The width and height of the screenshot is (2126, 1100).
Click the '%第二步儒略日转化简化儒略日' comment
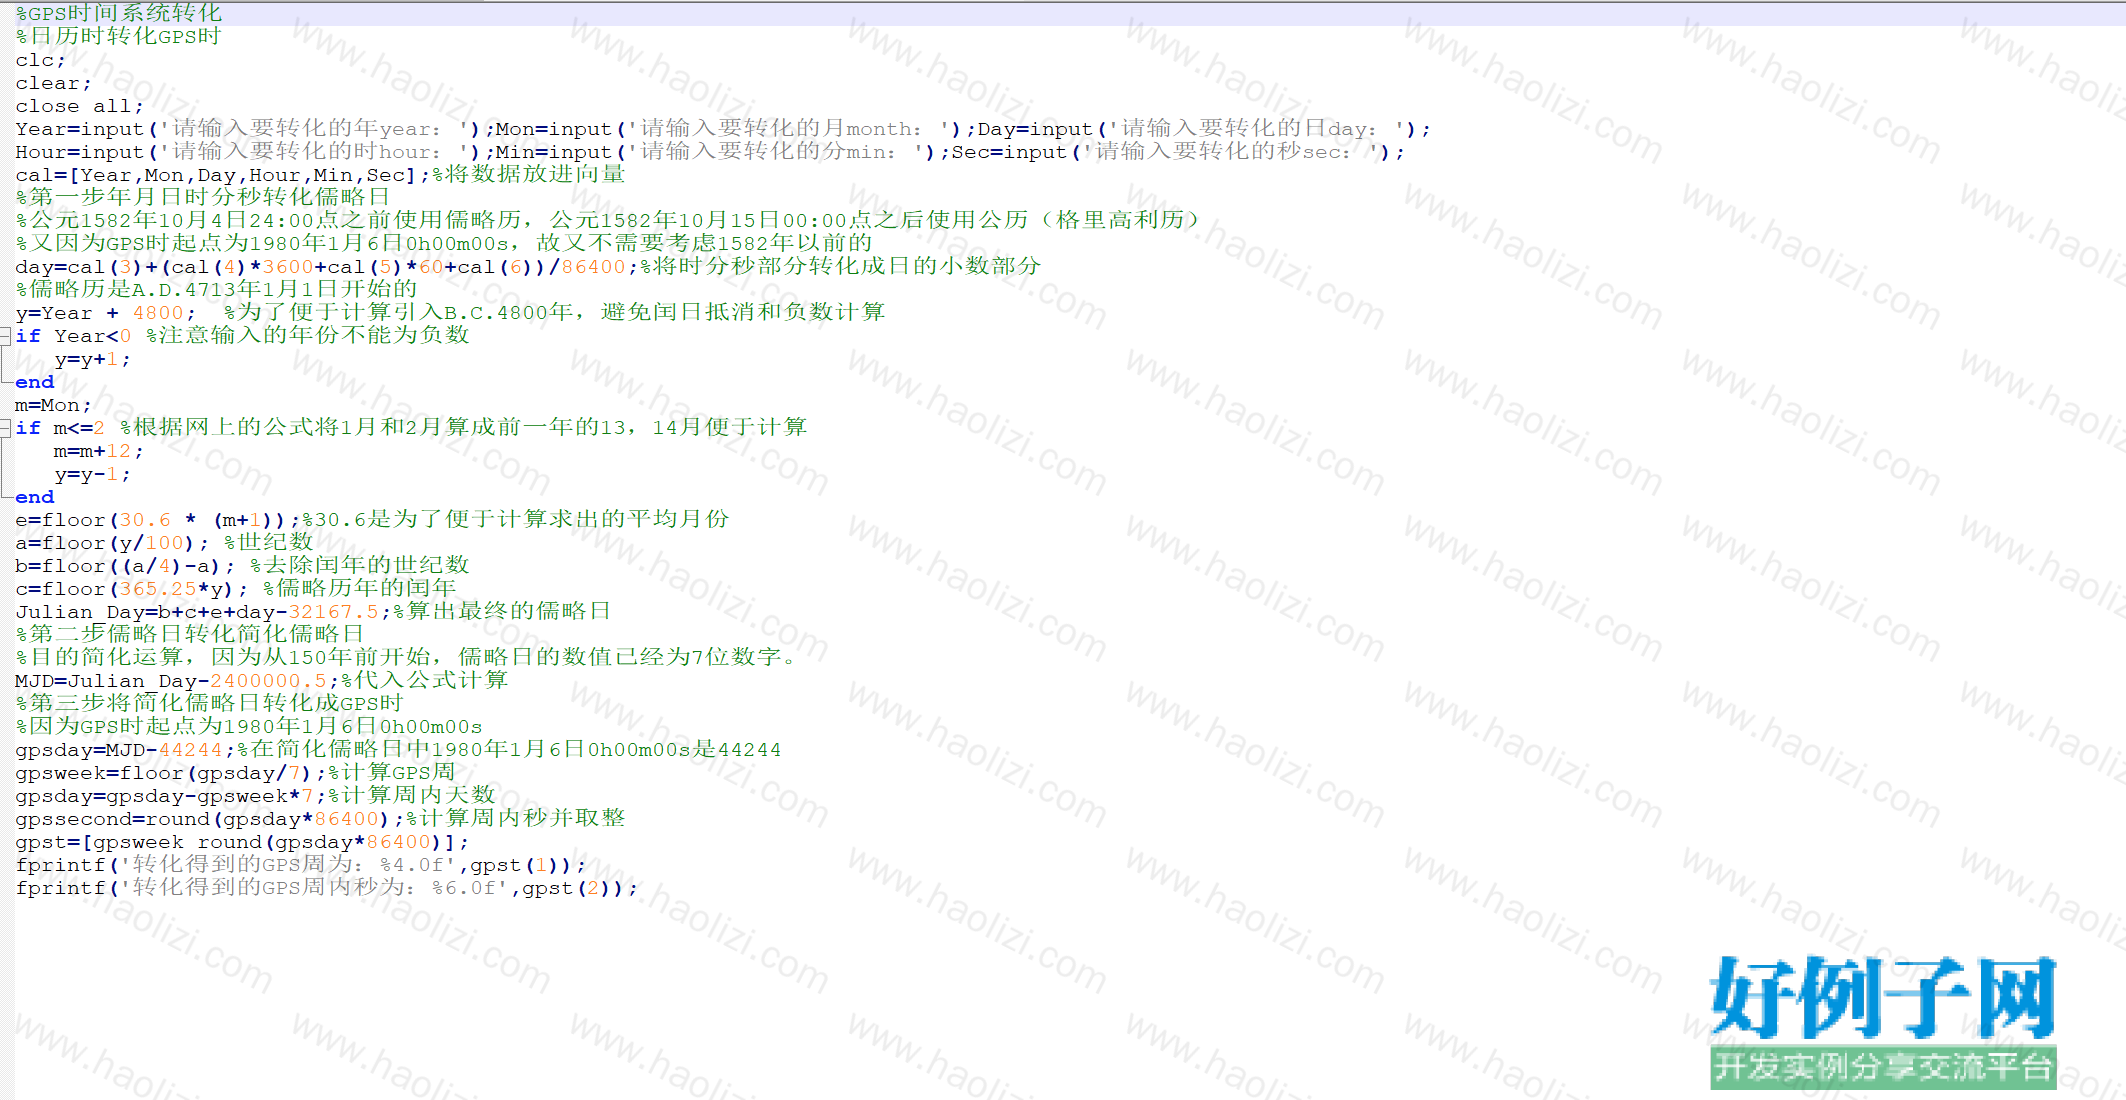coord(190,634)
